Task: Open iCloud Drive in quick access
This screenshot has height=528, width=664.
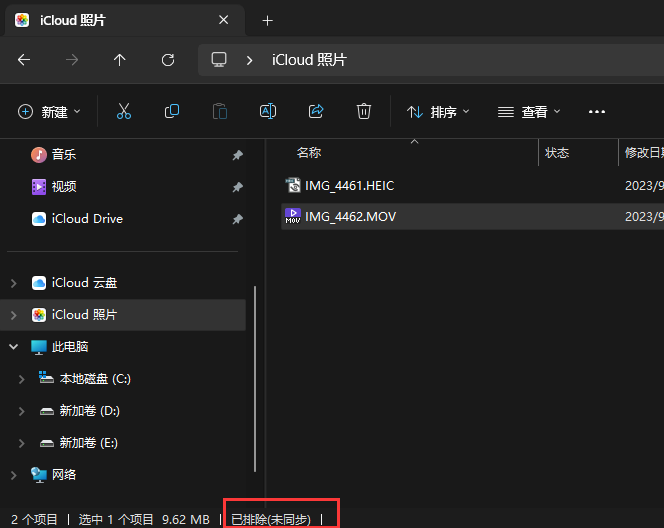Action: pyautogui.click(x=87, y=218)
